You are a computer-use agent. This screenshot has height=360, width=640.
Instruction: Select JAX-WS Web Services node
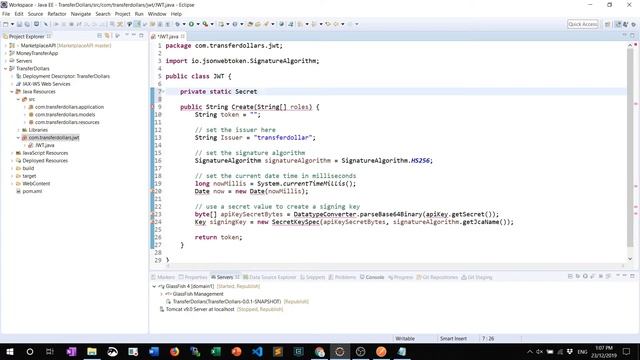point(46,84)
